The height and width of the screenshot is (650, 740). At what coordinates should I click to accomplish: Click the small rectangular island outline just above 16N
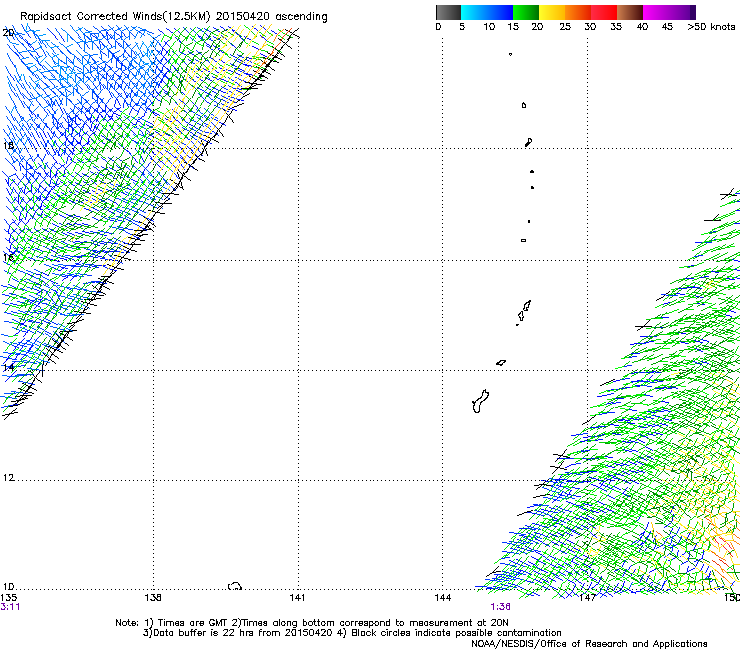(x=523, y=240)
